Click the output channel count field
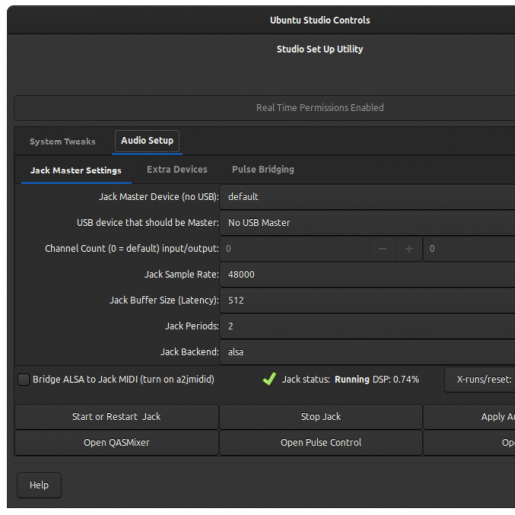Image resolution: width=515 pixels, height=515 pixels. 469,249
